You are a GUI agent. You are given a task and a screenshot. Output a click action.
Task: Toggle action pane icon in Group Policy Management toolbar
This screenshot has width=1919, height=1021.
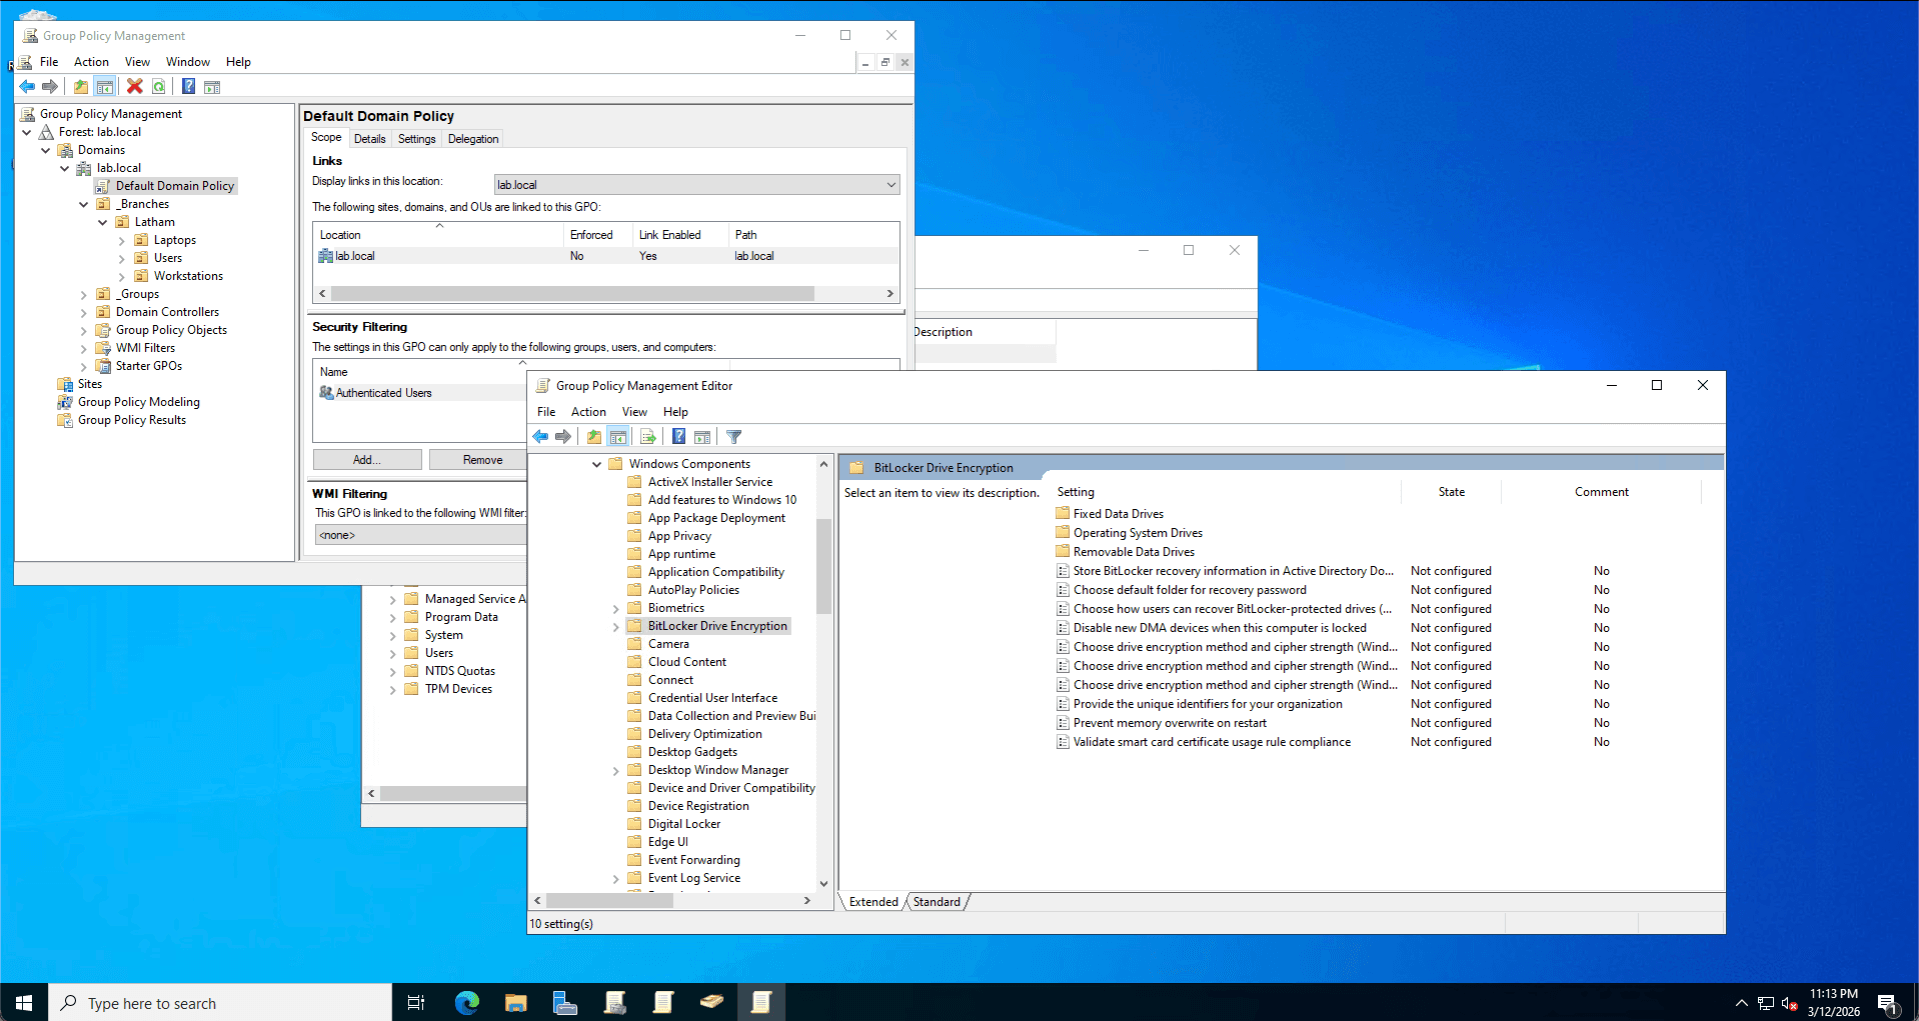coord(212,87)
